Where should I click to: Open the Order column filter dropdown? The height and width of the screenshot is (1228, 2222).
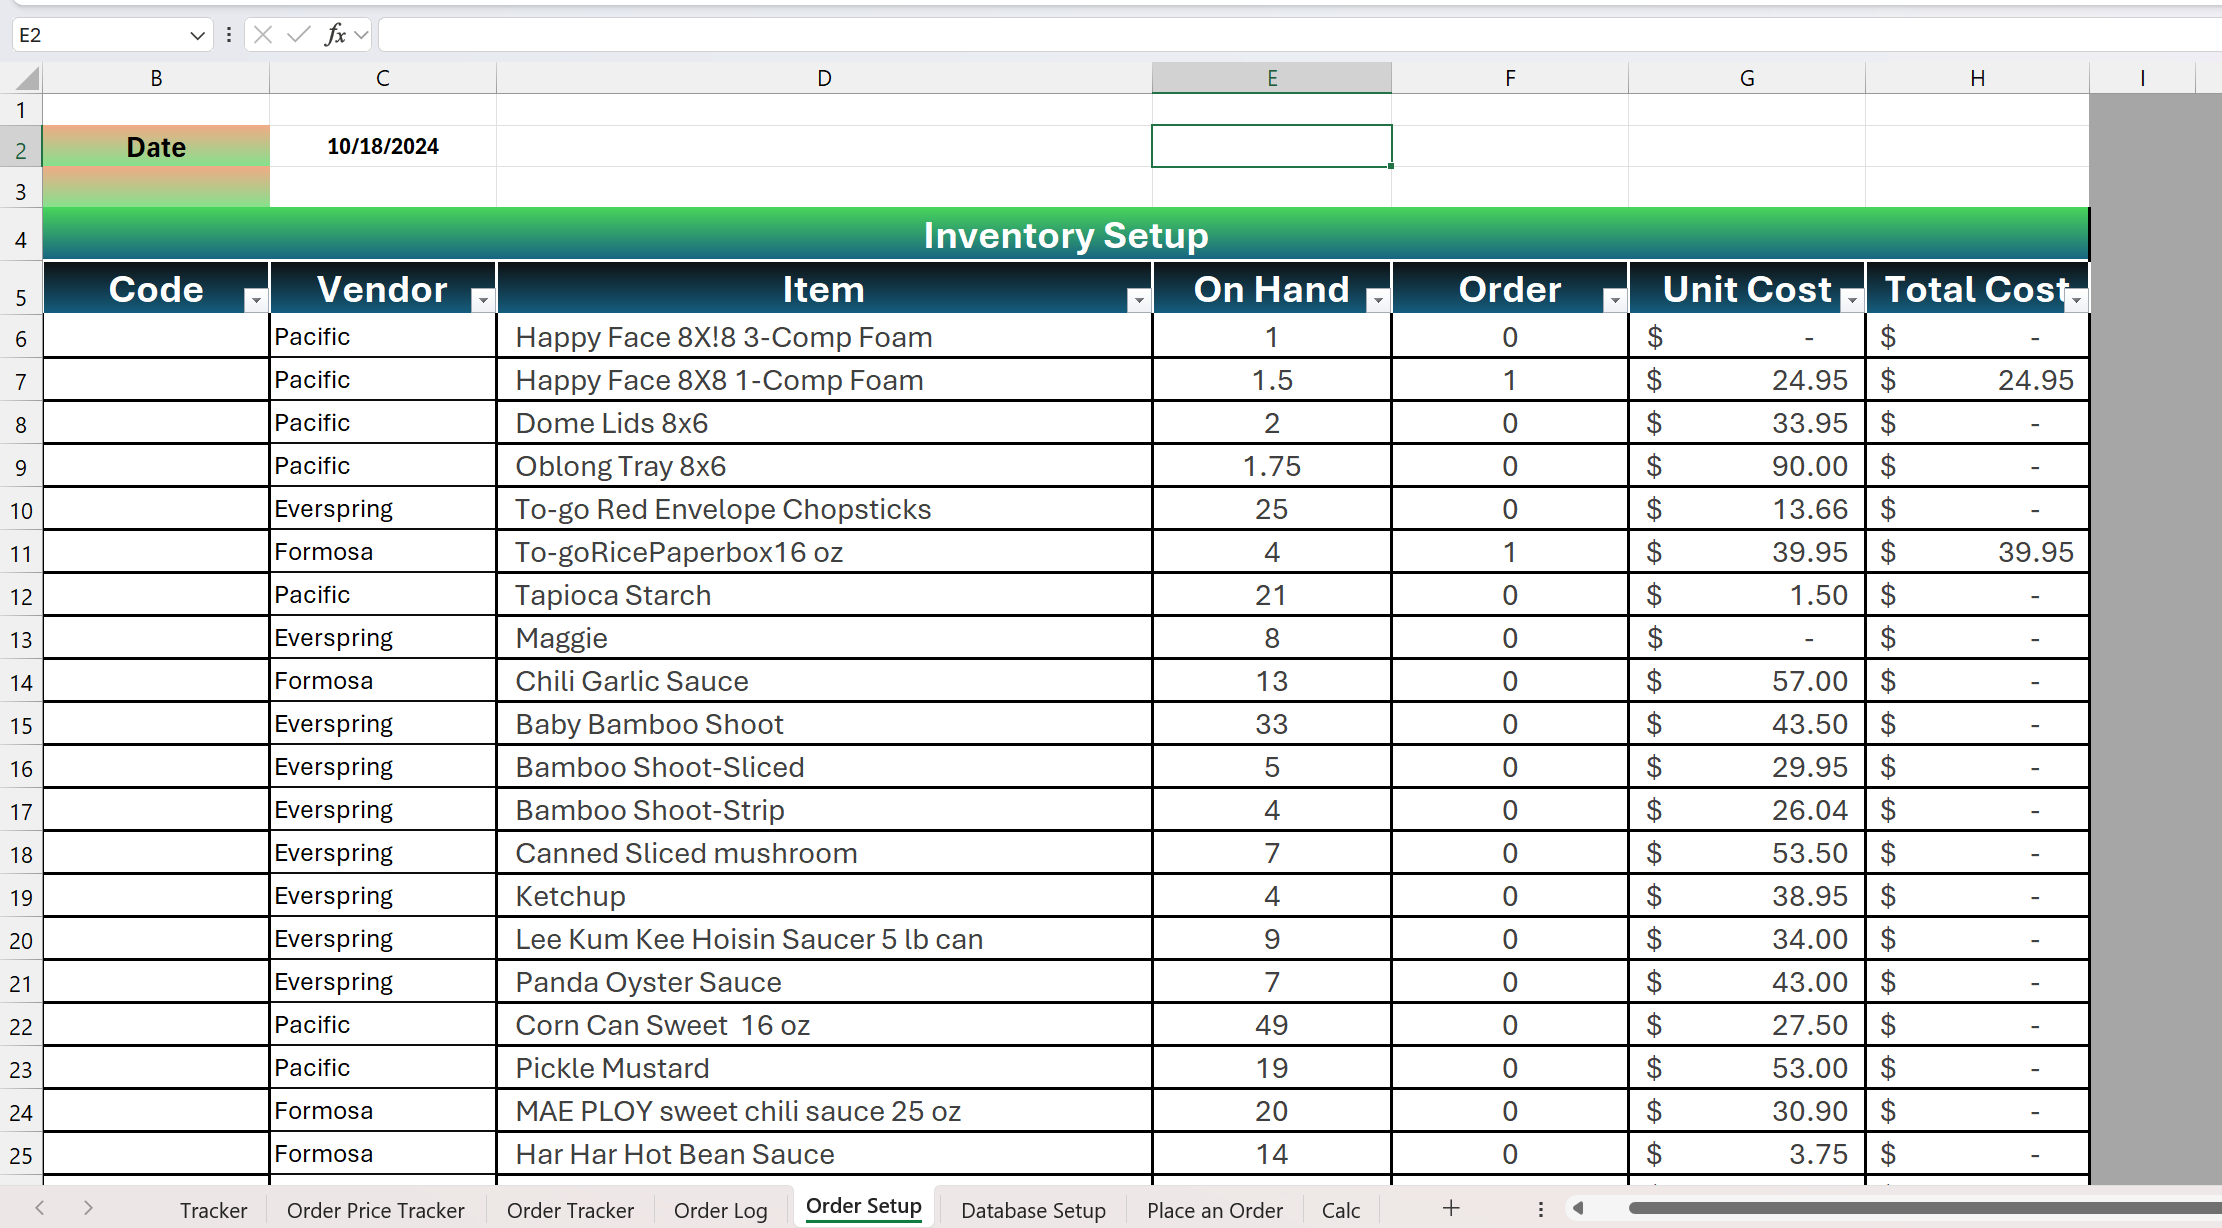pos(1615,300)
